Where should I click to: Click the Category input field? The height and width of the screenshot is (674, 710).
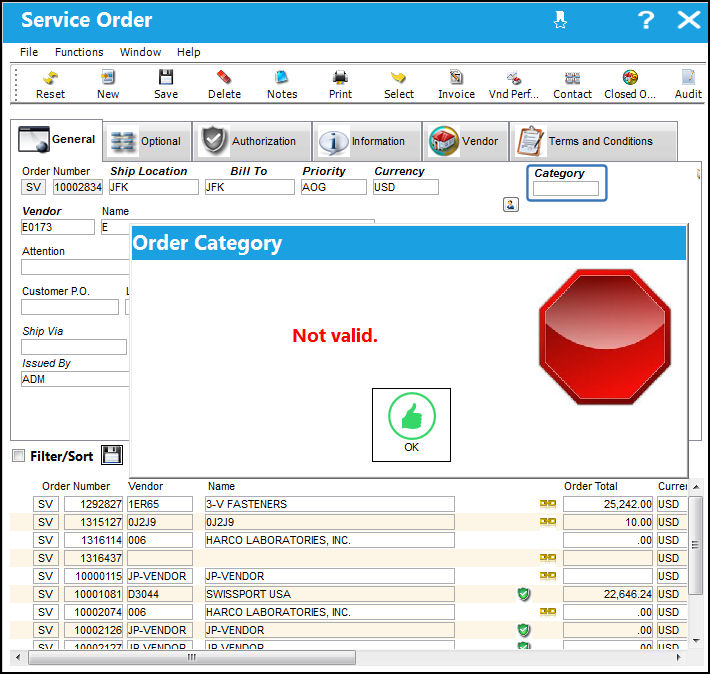(x=566, y=188)
